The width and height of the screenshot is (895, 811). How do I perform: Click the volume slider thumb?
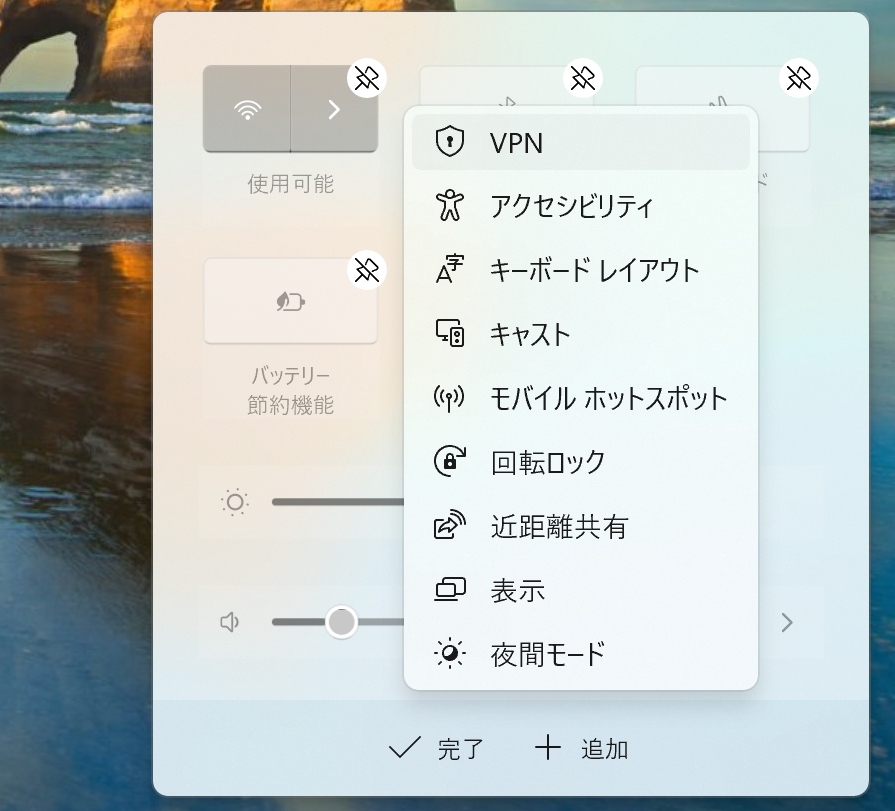click(341, 622)
